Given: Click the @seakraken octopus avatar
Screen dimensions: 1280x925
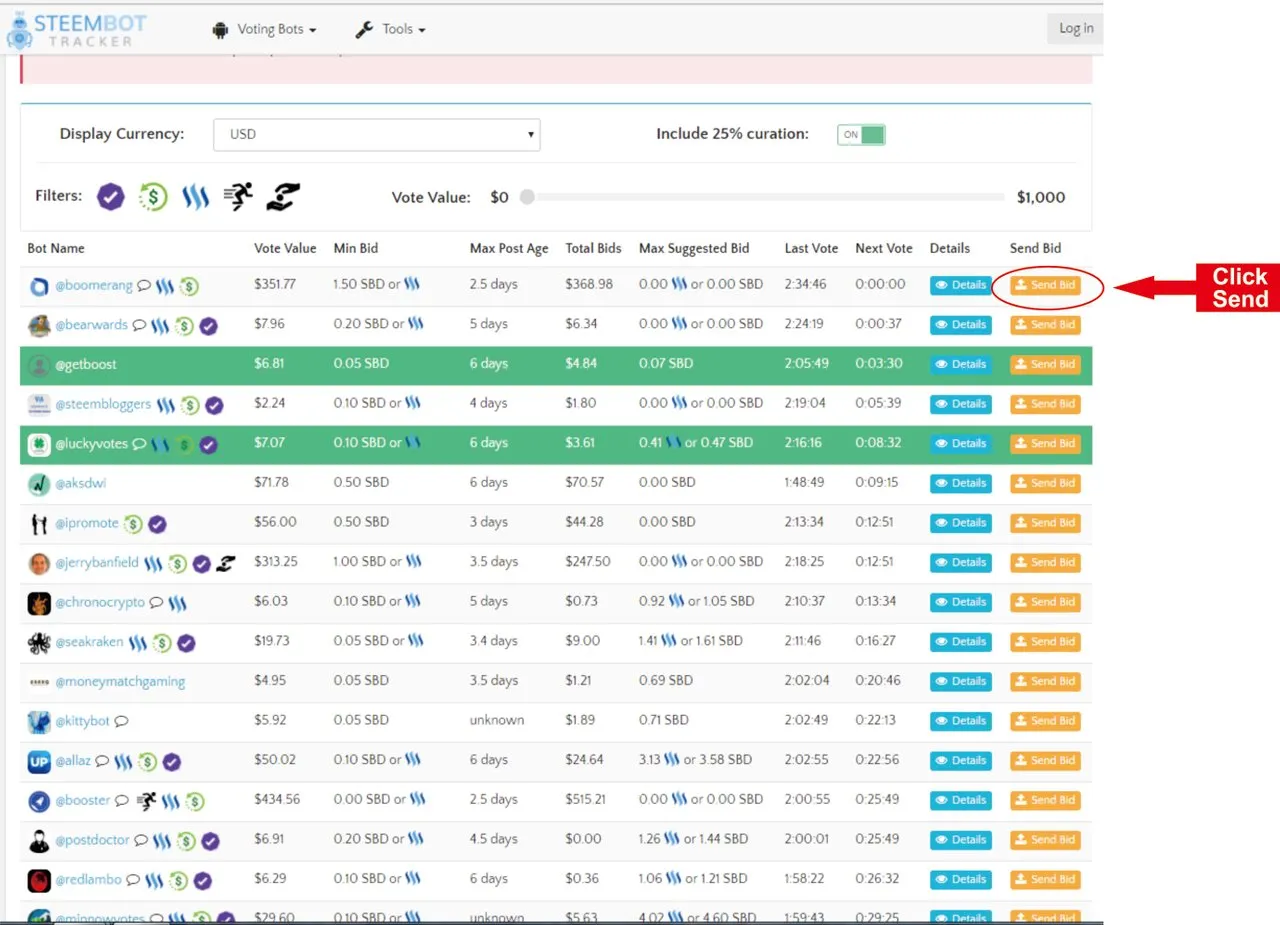Looking at the screenshot, I should [39, 642].
